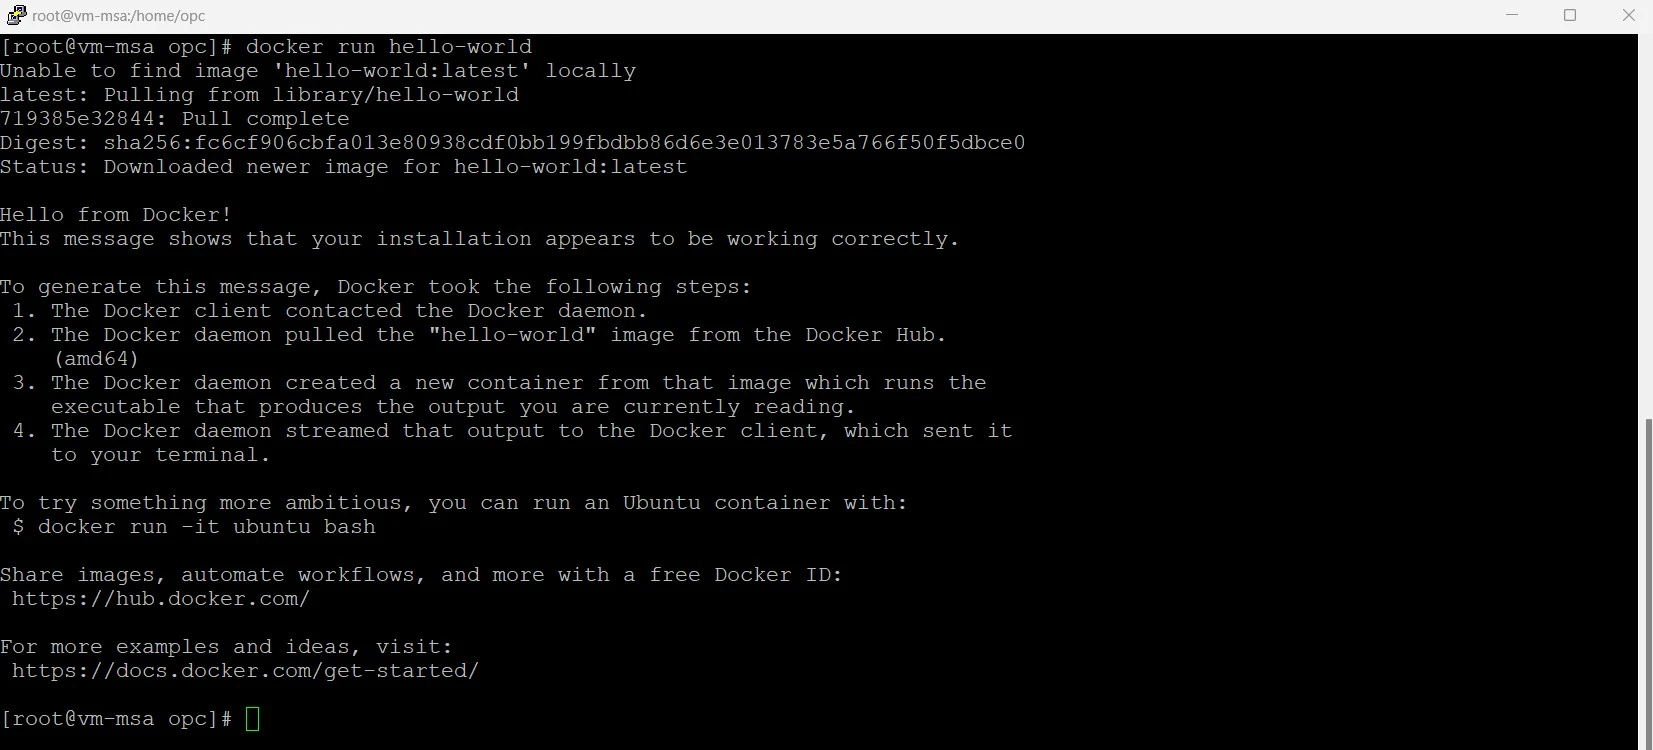Click the scrollbar track above the thumb

click(1646, 225)
